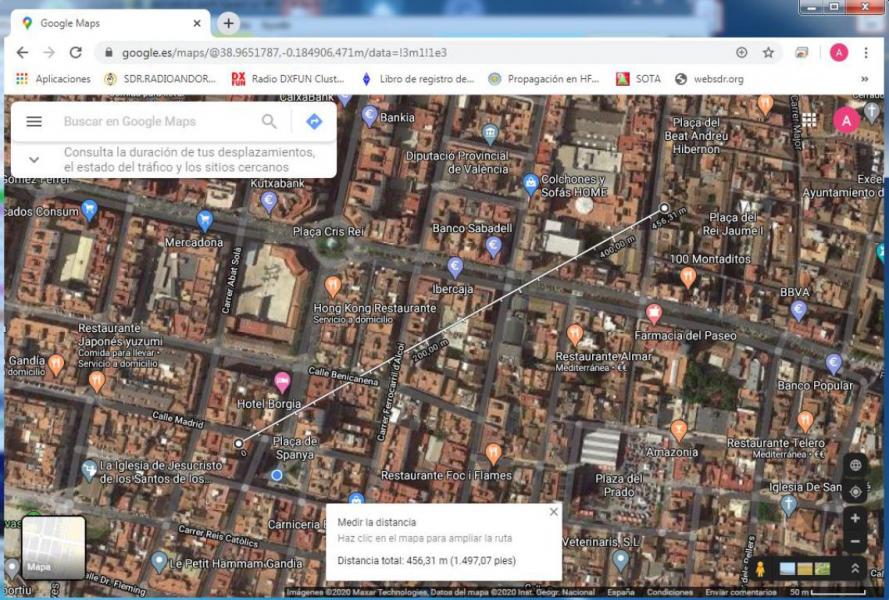
Task: Zoom in on the map
Action: click(855, 519)
